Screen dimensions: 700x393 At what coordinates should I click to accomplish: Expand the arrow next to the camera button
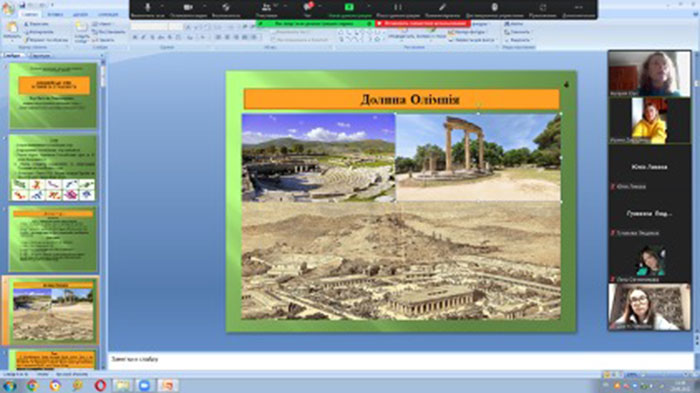(204, 7)
